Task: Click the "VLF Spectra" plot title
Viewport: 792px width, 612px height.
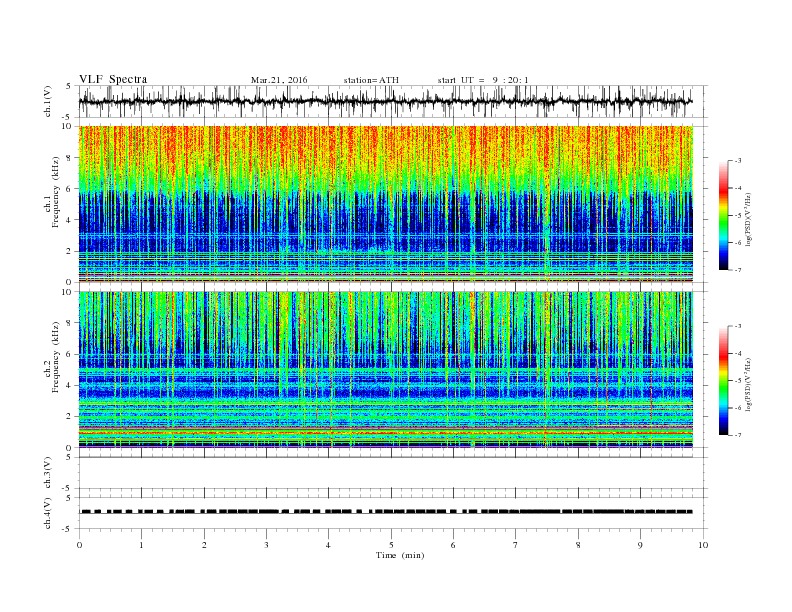Action: pos(113,79)
